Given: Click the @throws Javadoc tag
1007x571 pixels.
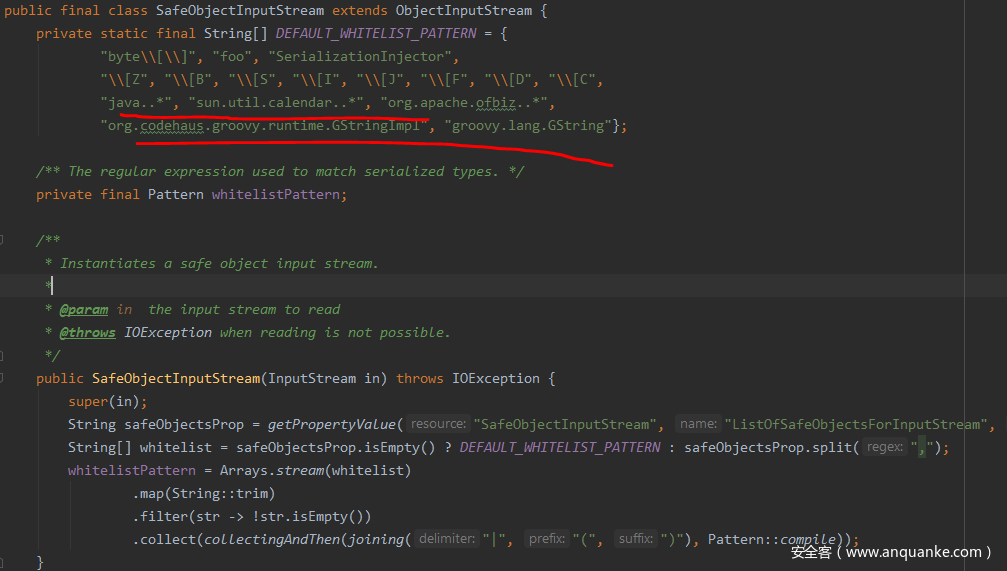Looking at the screenshot, I should point(87,333).
